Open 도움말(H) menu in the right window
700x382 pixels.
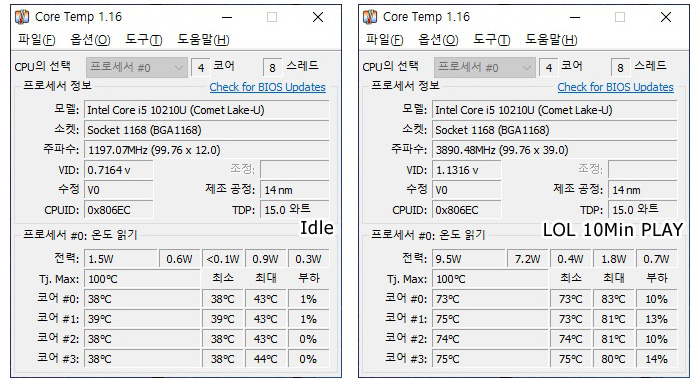coord(551,40)
